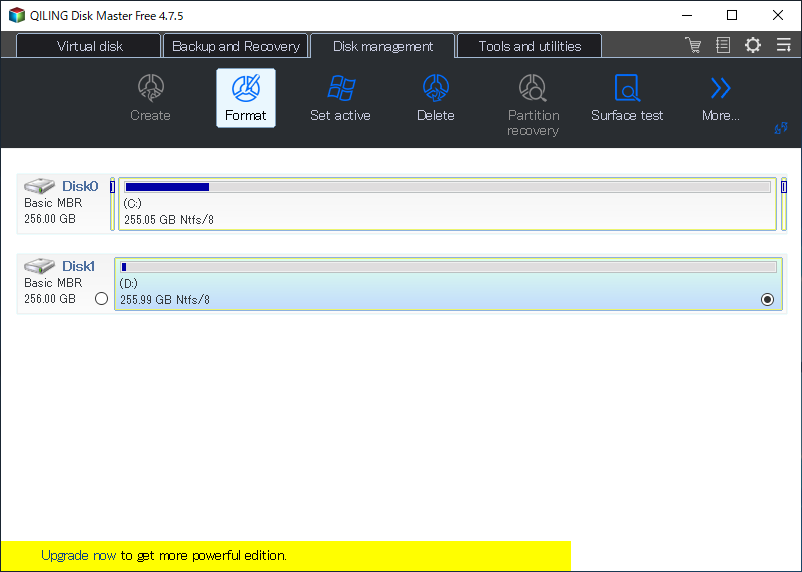This screenshot has height=572, width=802.
Task: Select the Disk1 radio button
Action: pos(101,299)
